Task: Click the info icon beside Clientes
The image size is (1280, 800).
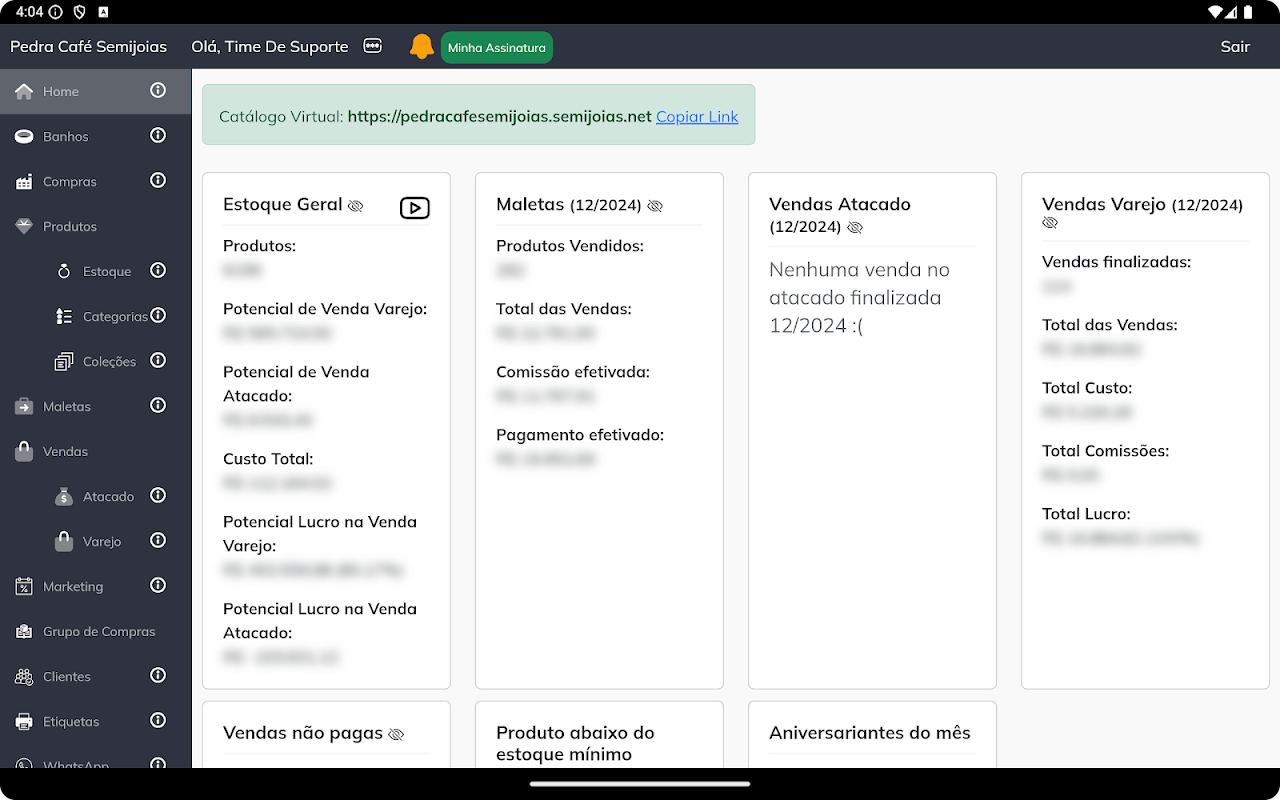Action: tap(158, 675)
